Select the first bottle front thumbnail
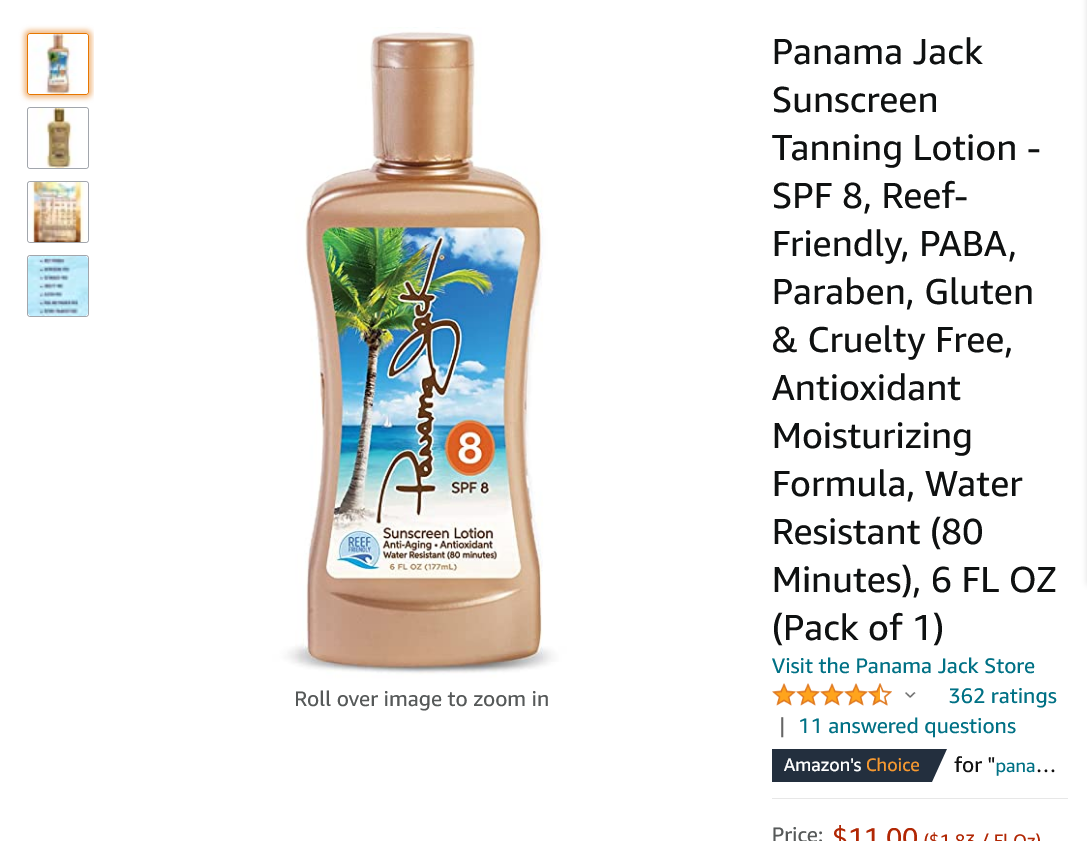The width and height of the screenshot is (1087, 841). click(x=58, y=64)
